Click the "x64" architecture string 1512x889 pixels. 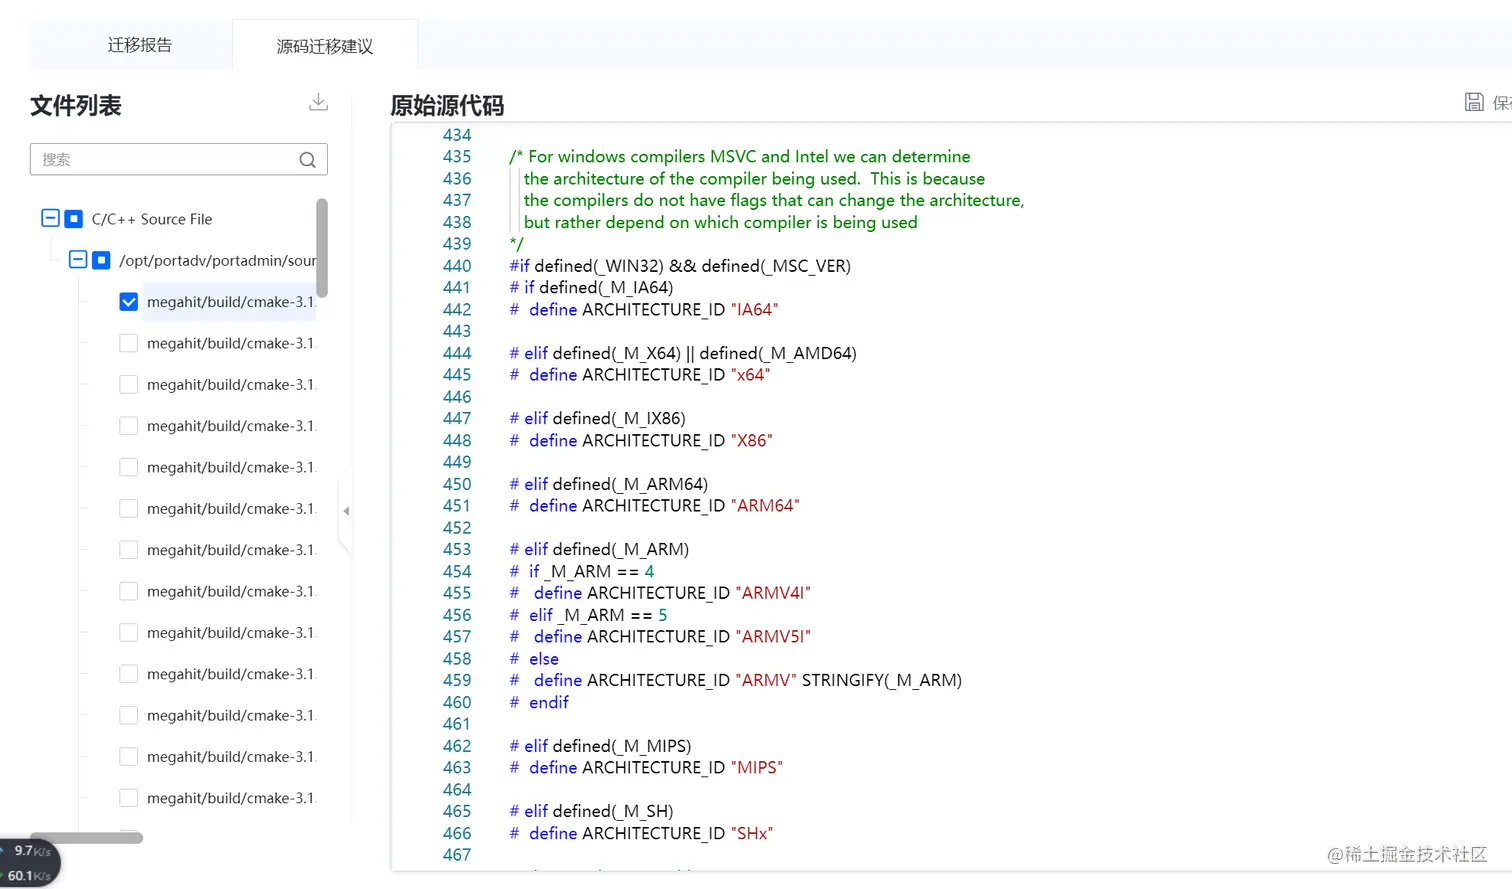751,375
